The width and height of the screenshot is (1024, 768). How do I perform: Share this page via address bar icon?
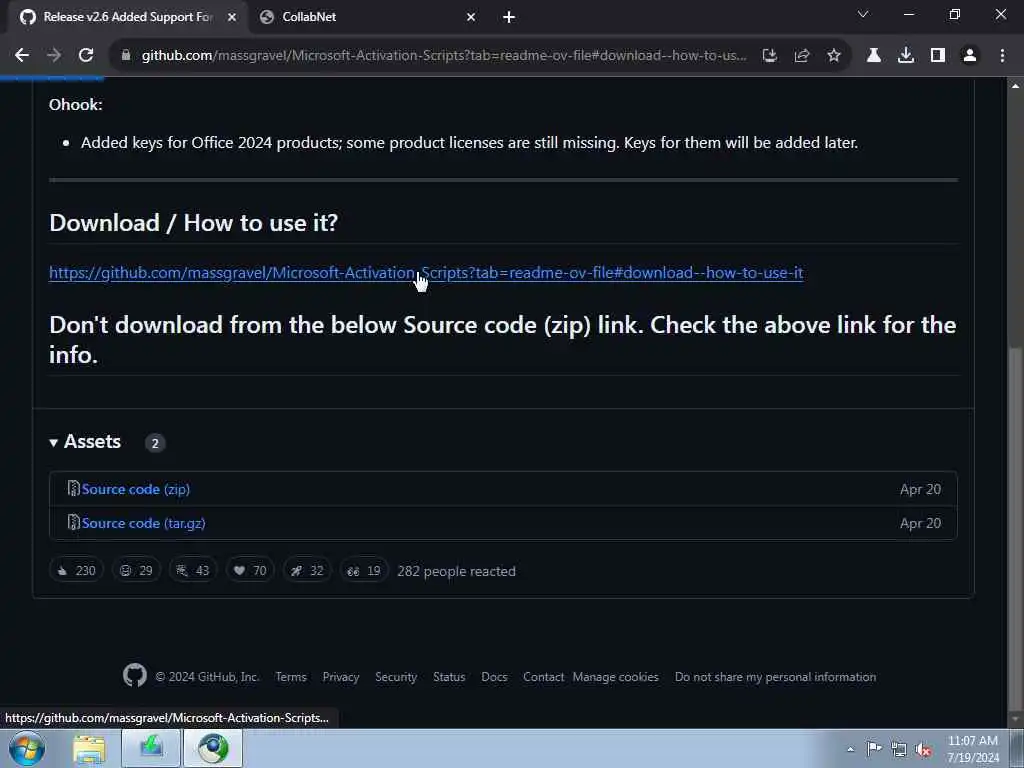tap(802, 56)
